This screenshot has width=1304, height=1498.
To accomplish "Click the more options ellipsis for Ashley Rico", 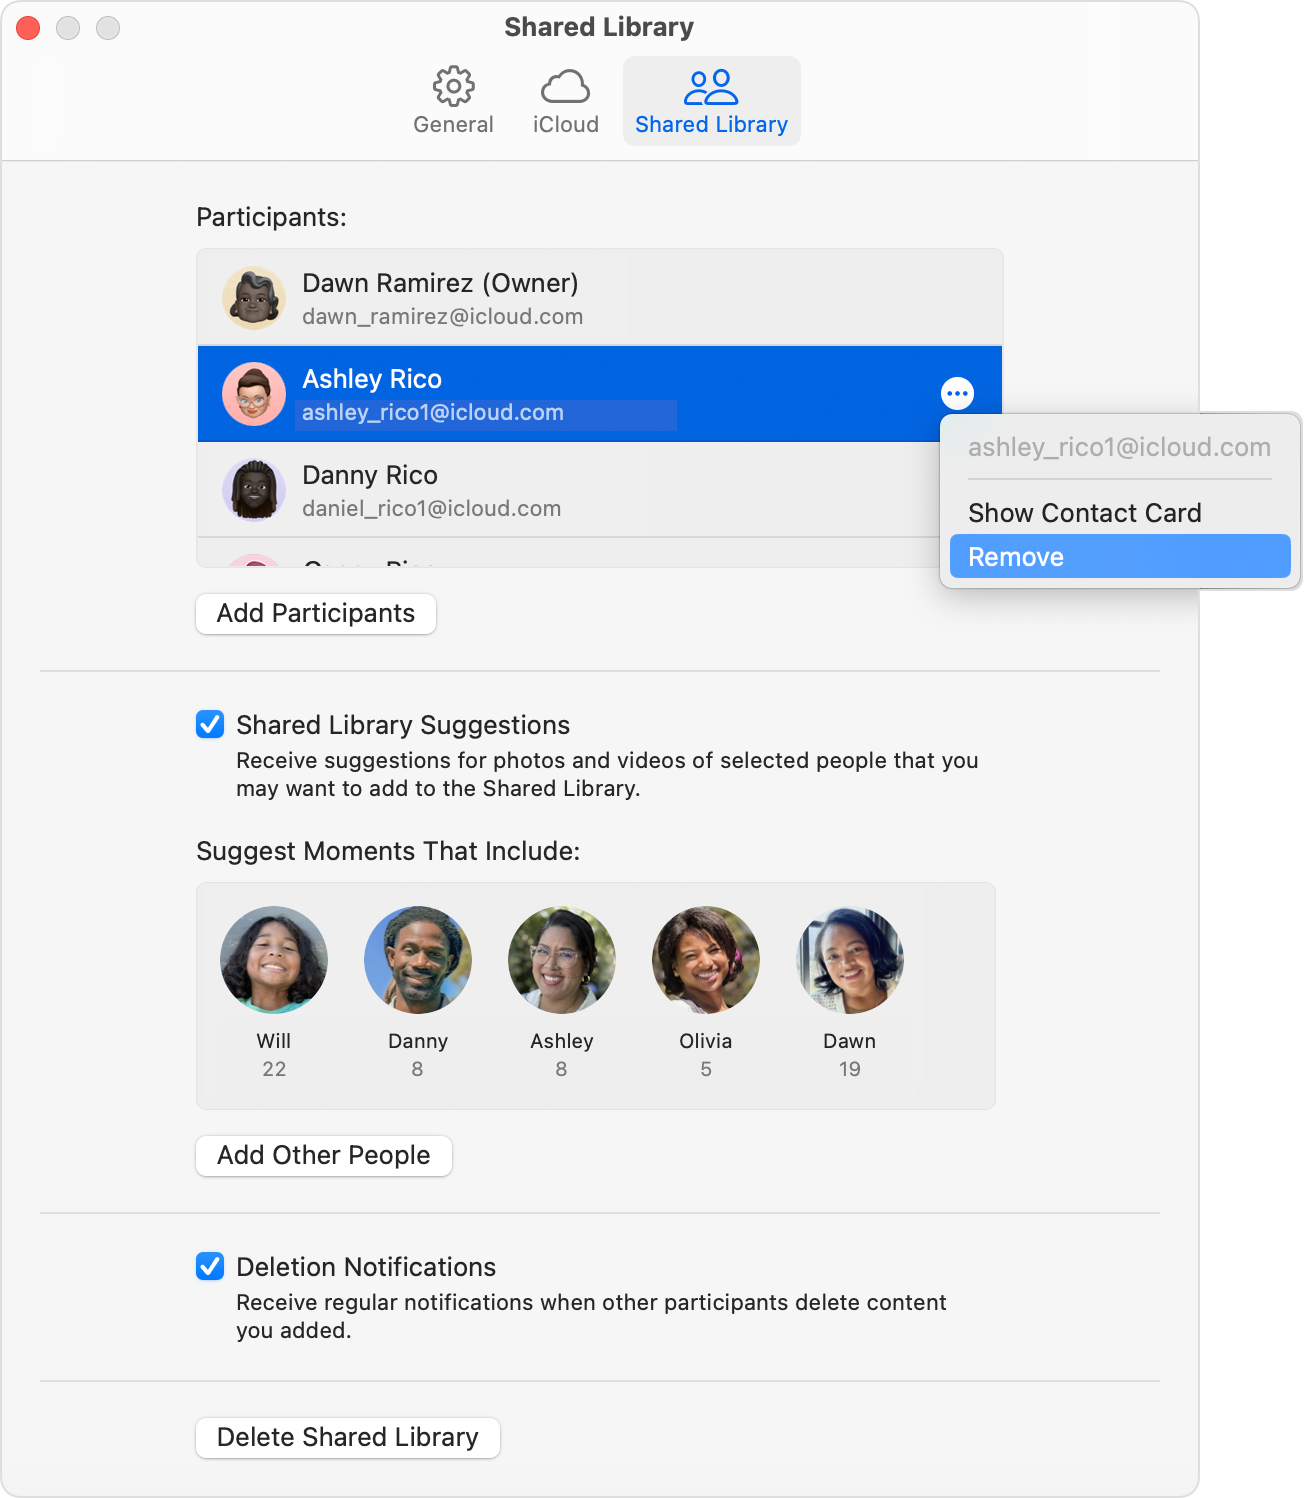I will point(957,393).
